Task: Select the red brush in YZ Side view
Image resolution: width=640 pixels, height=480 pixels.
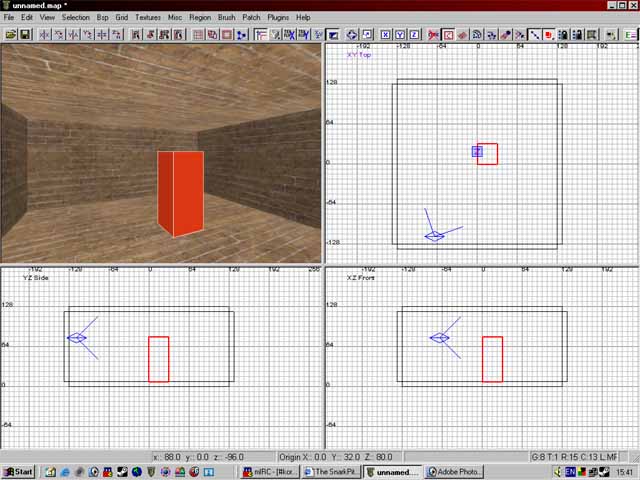Action: [x=158, y=359]
